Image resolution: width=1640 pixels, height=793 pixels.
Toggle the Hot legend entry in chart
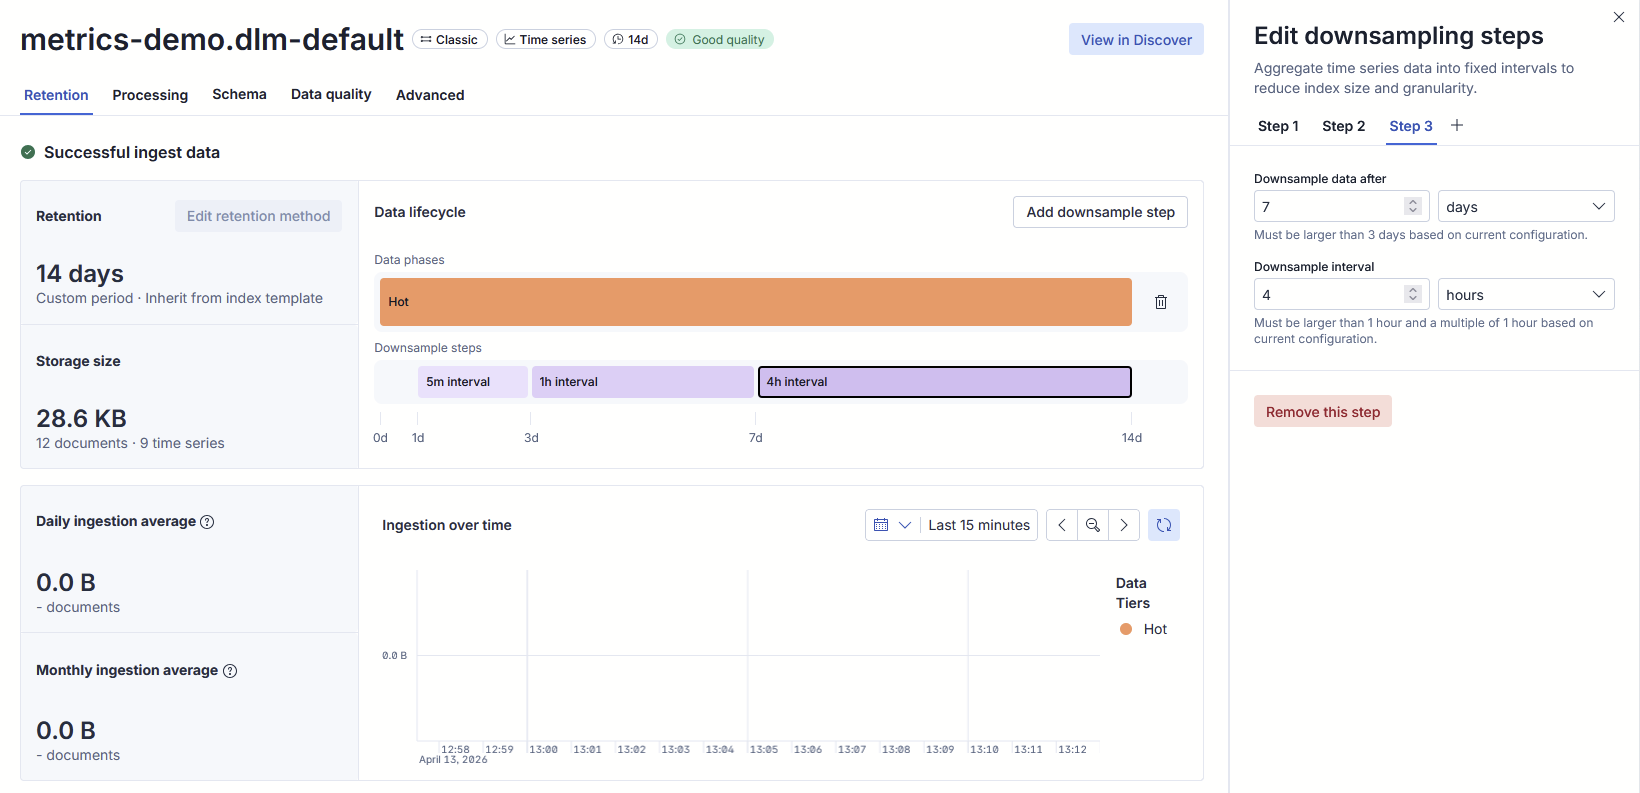(x=1144, y=629)
